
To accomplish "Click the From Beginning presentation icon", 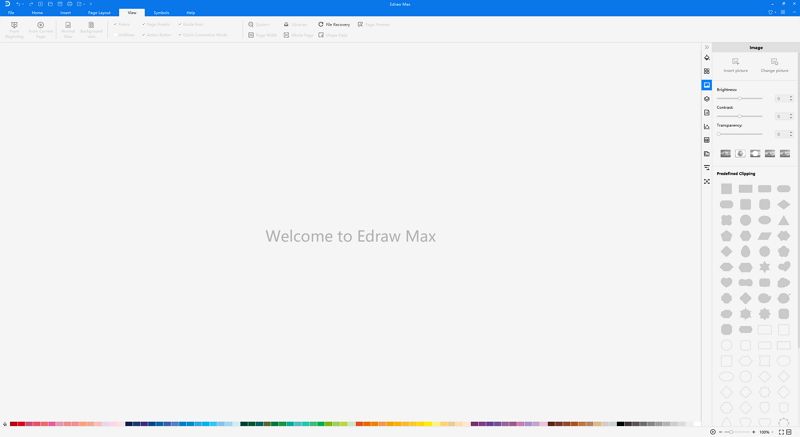I will point(14,25).
